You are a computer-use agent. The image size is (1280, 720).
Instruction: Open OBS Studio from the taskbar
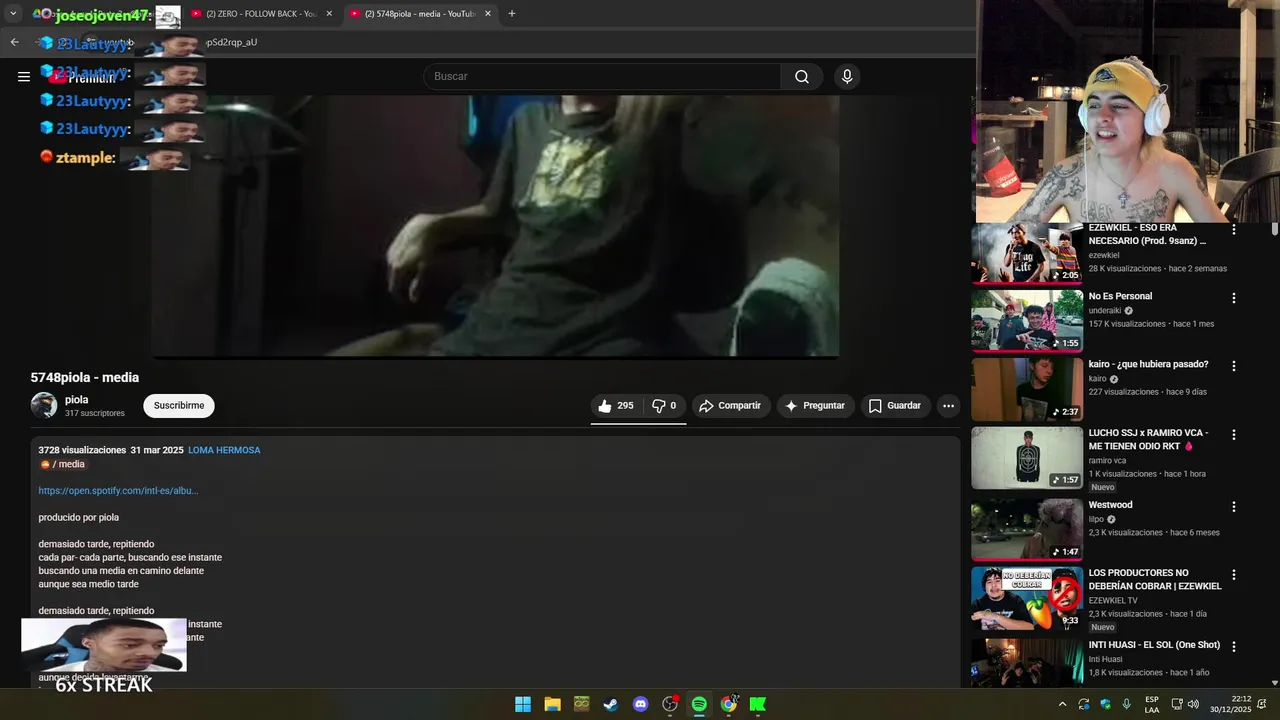pos(670,704)
